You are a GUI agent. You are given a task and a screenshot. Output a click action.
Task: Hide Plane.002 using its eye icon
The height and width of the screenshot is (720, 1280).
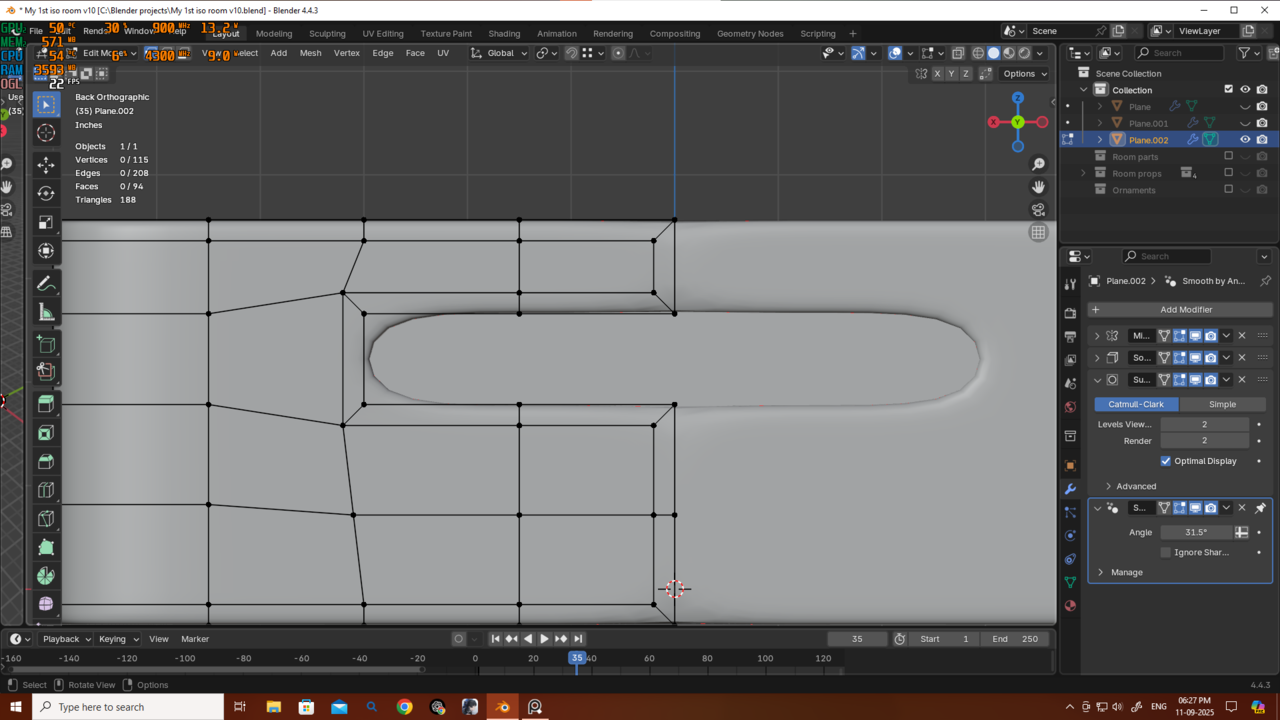click(1245, 140)
